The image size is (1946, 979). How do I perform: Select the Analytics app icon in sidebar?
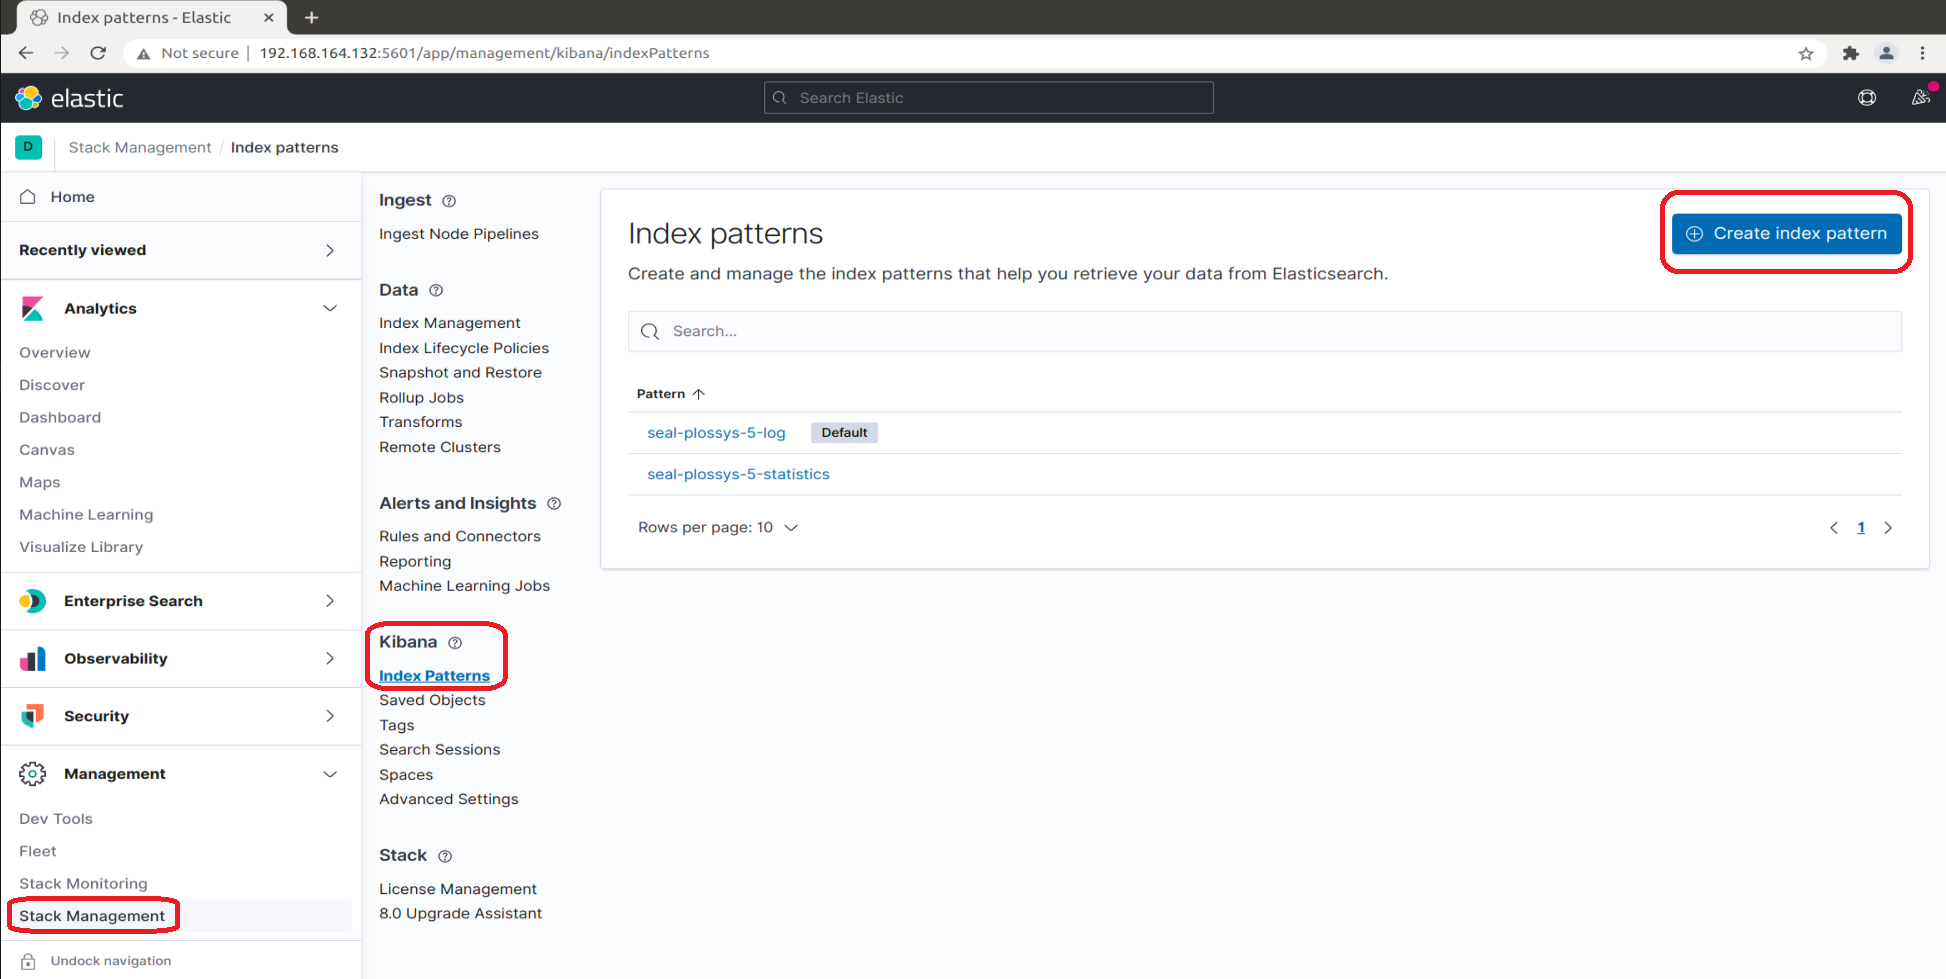point(33,308)
